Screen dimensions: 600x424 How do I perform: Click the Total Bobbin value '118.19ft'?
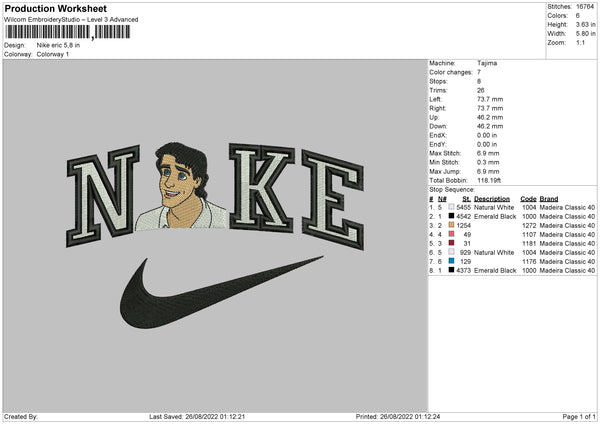[489, 180]
